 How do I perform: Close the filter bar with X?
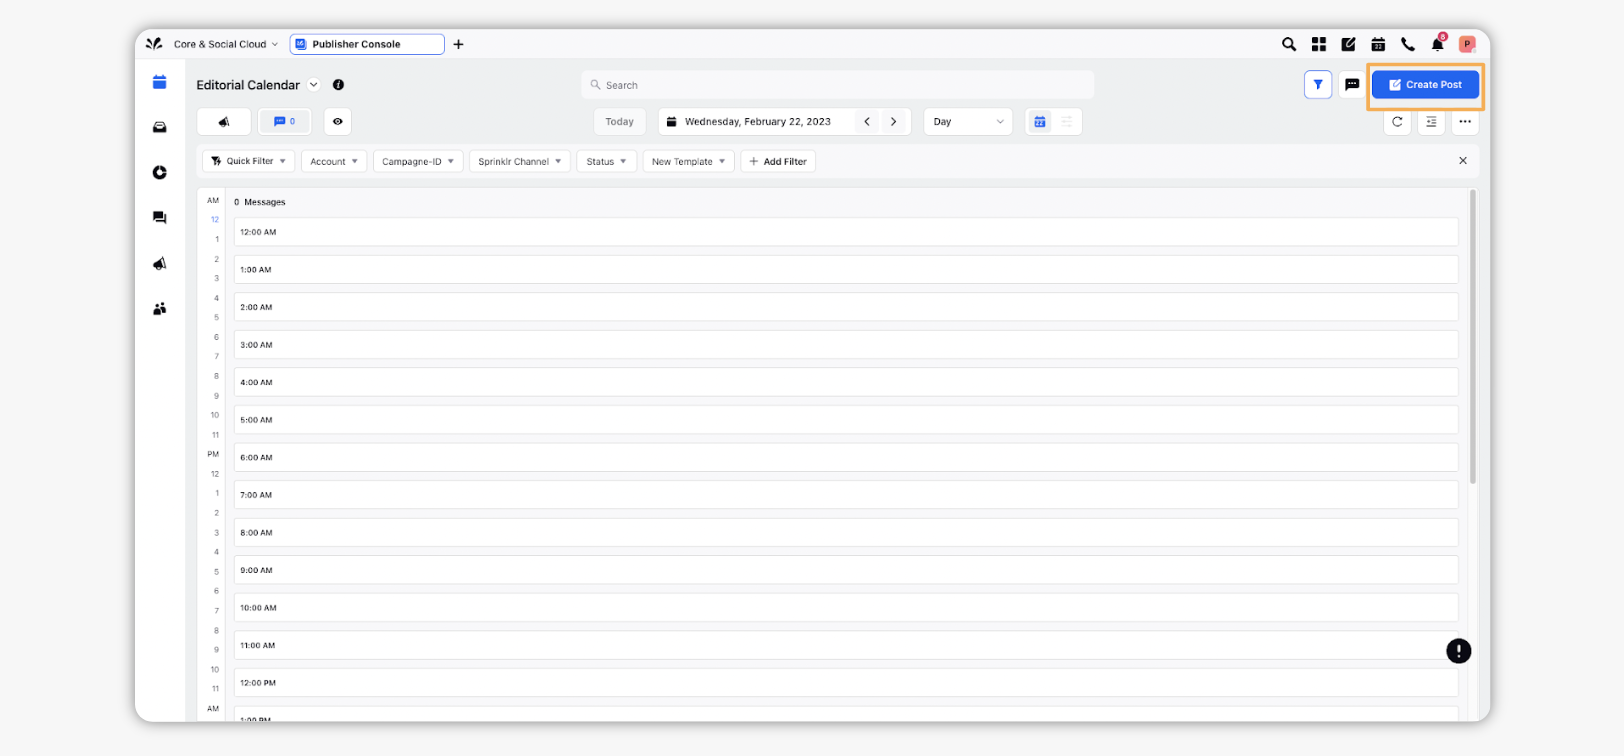[1463, 161]
